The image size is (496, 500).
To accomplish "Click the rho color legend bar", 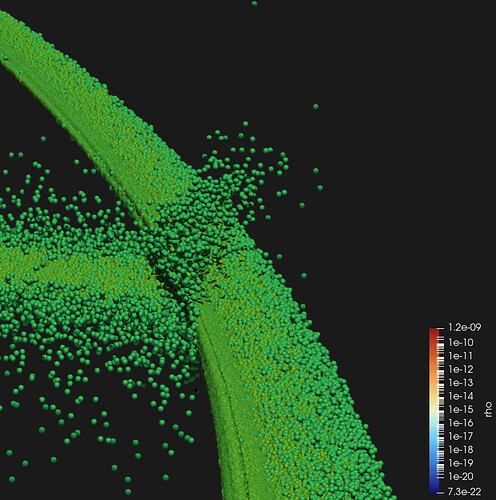I will point(434,410).
